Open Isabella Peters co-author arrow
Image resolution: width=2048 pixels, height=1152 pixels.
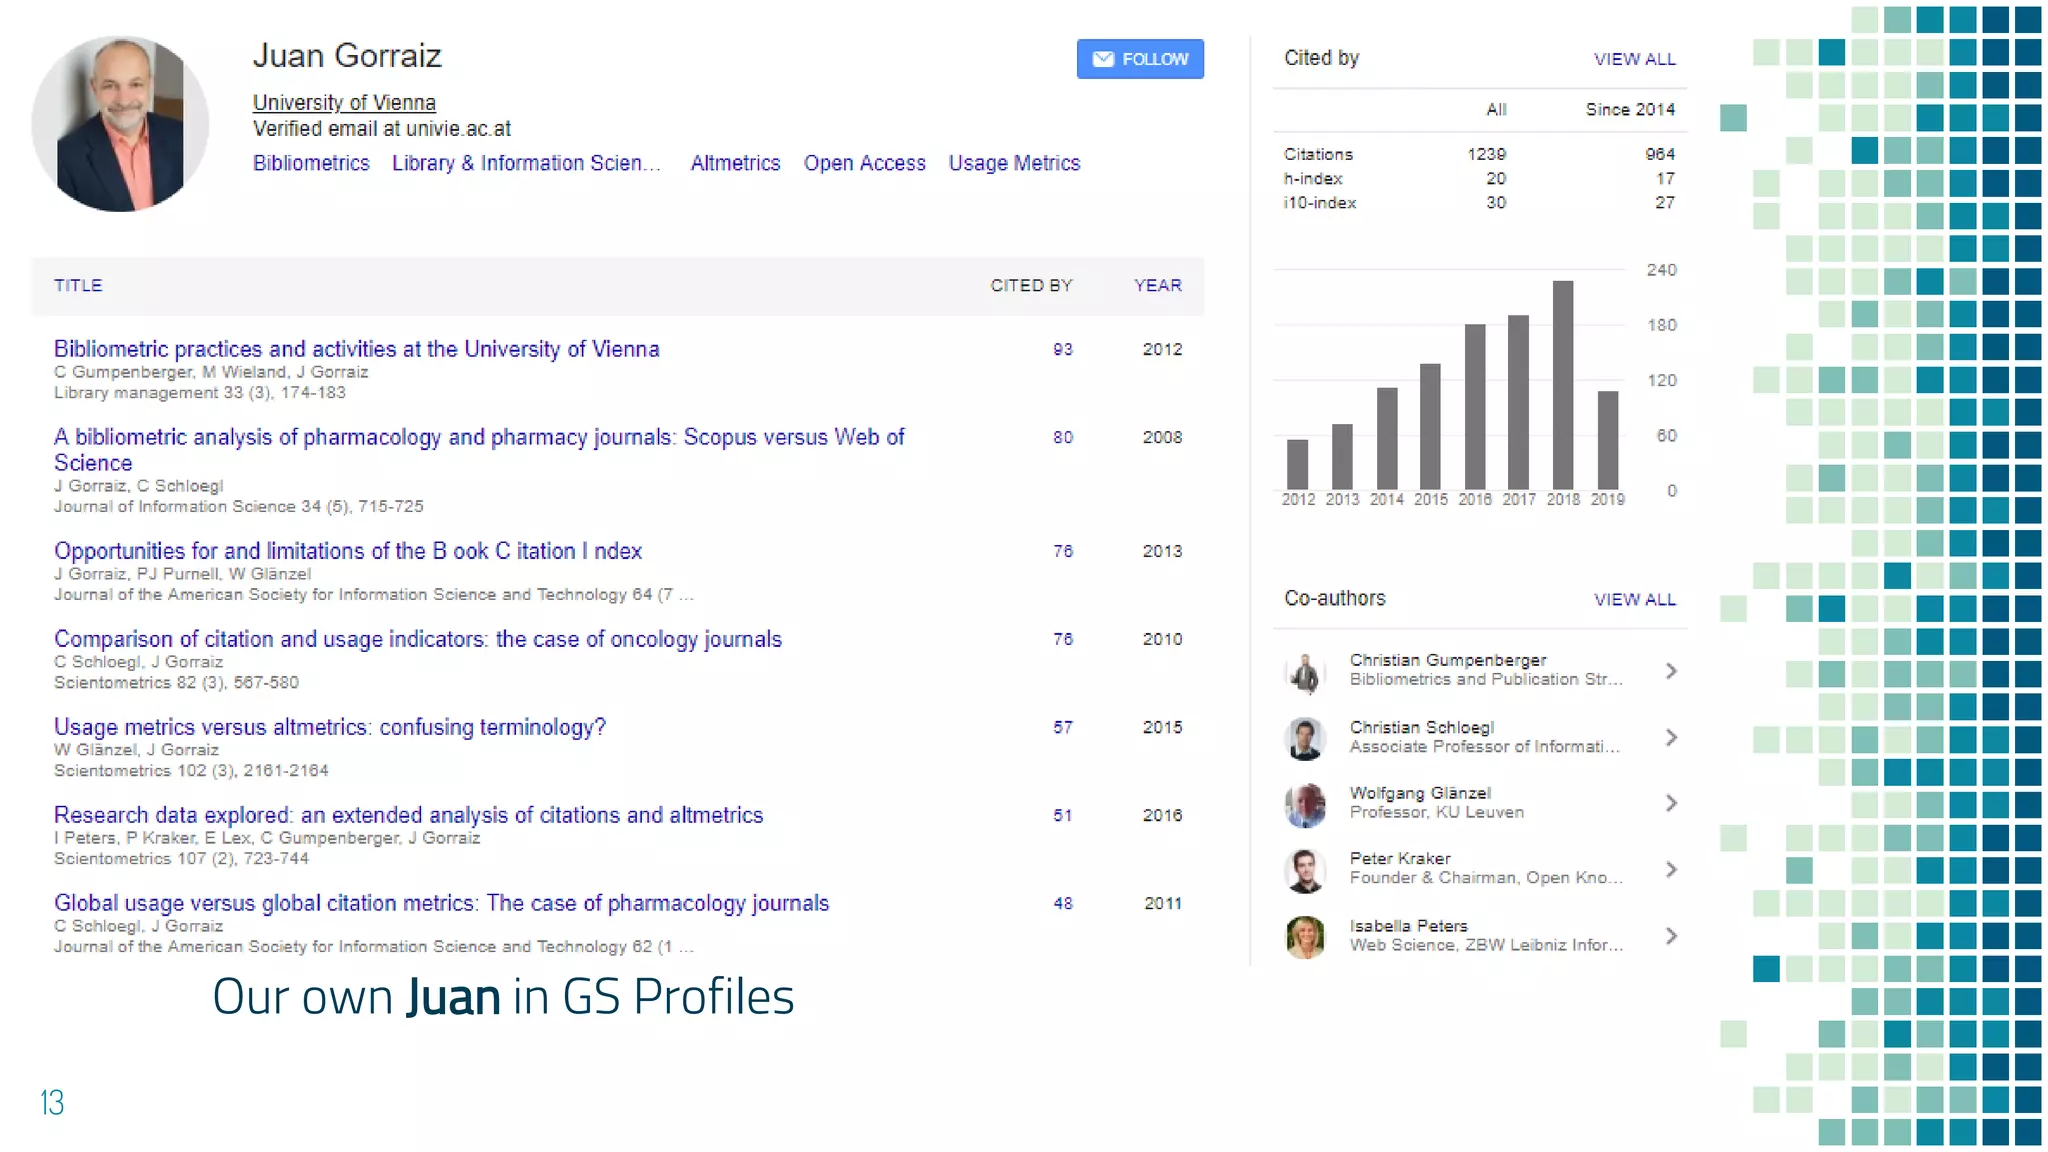[1671, 936]
